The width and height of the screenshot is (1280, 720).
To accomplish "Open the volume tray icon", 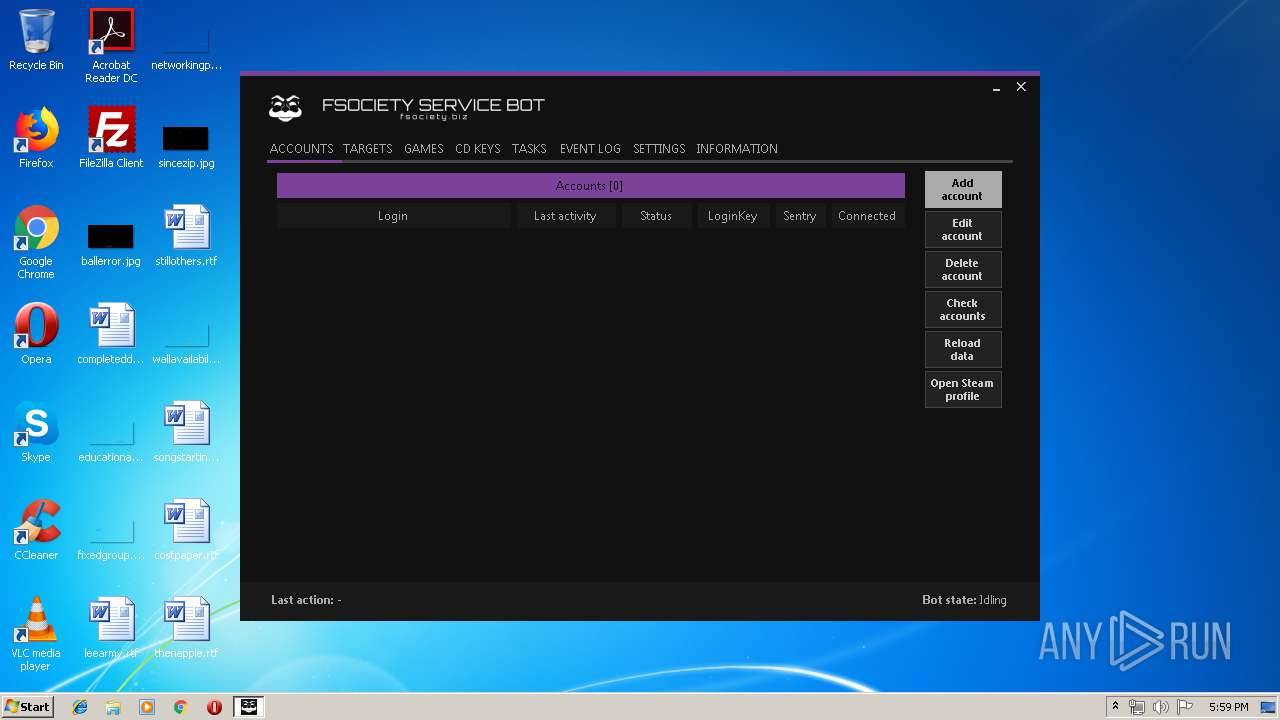I will (x=1160, y=707).
